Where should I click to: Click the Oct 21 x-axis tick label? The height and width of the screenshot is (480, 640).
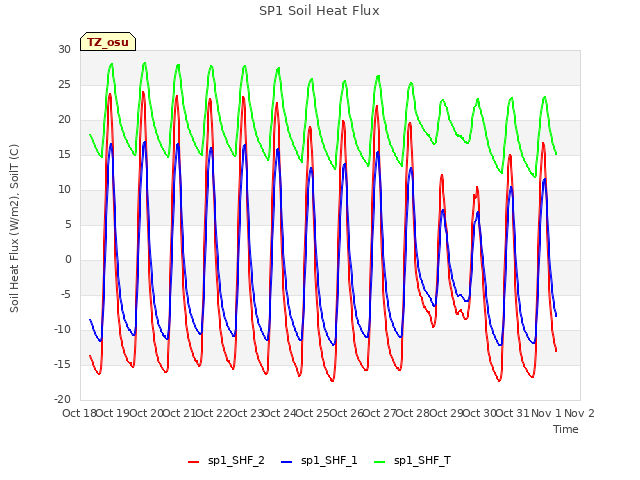pyautogui.click(x=179, y=413)
